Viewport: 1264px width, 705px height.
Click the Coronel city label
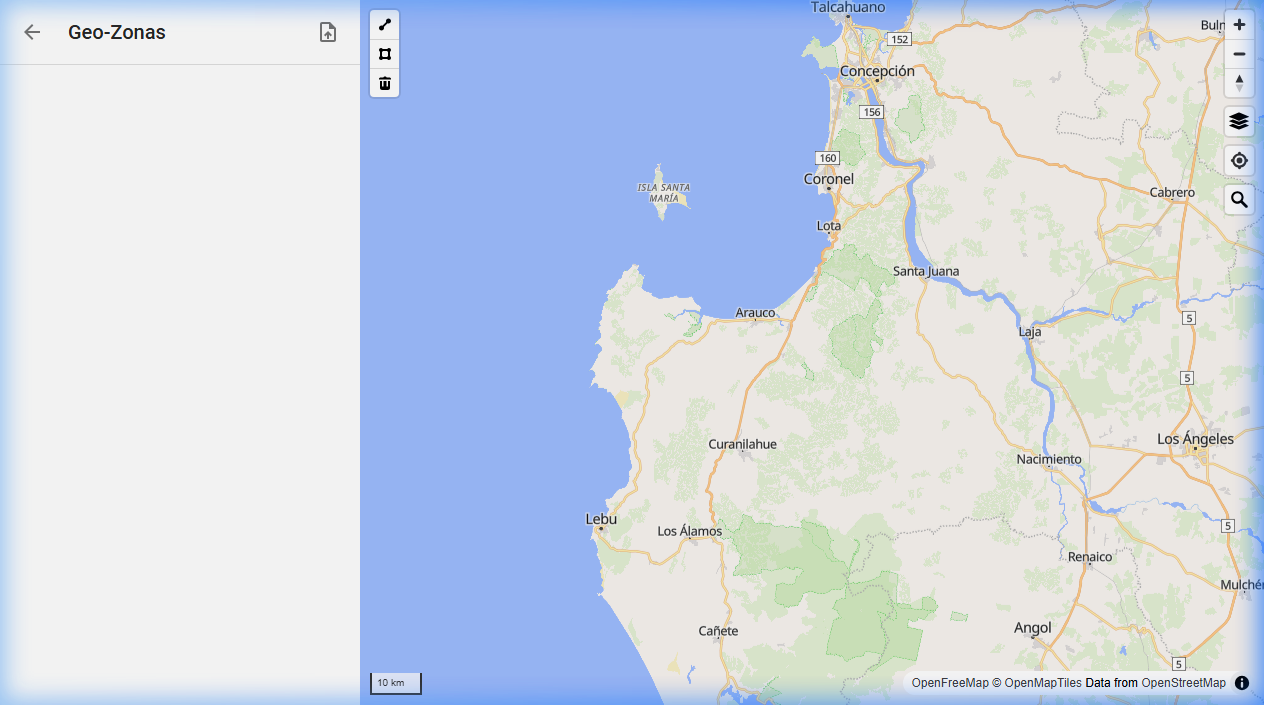[829, 179]
